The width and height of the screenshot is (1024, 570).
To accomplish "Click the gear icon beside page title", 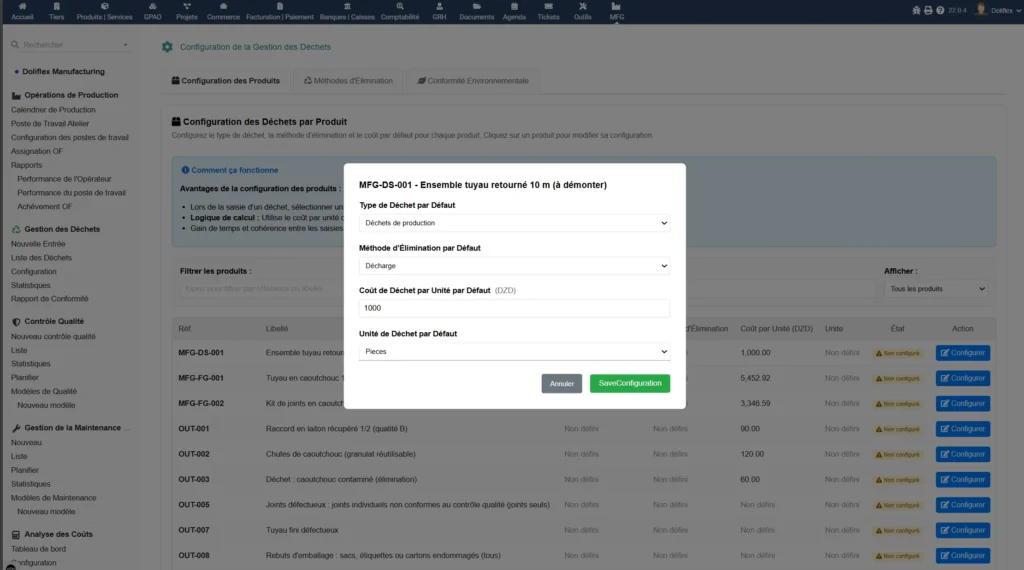I will click(x=167, y=47).
